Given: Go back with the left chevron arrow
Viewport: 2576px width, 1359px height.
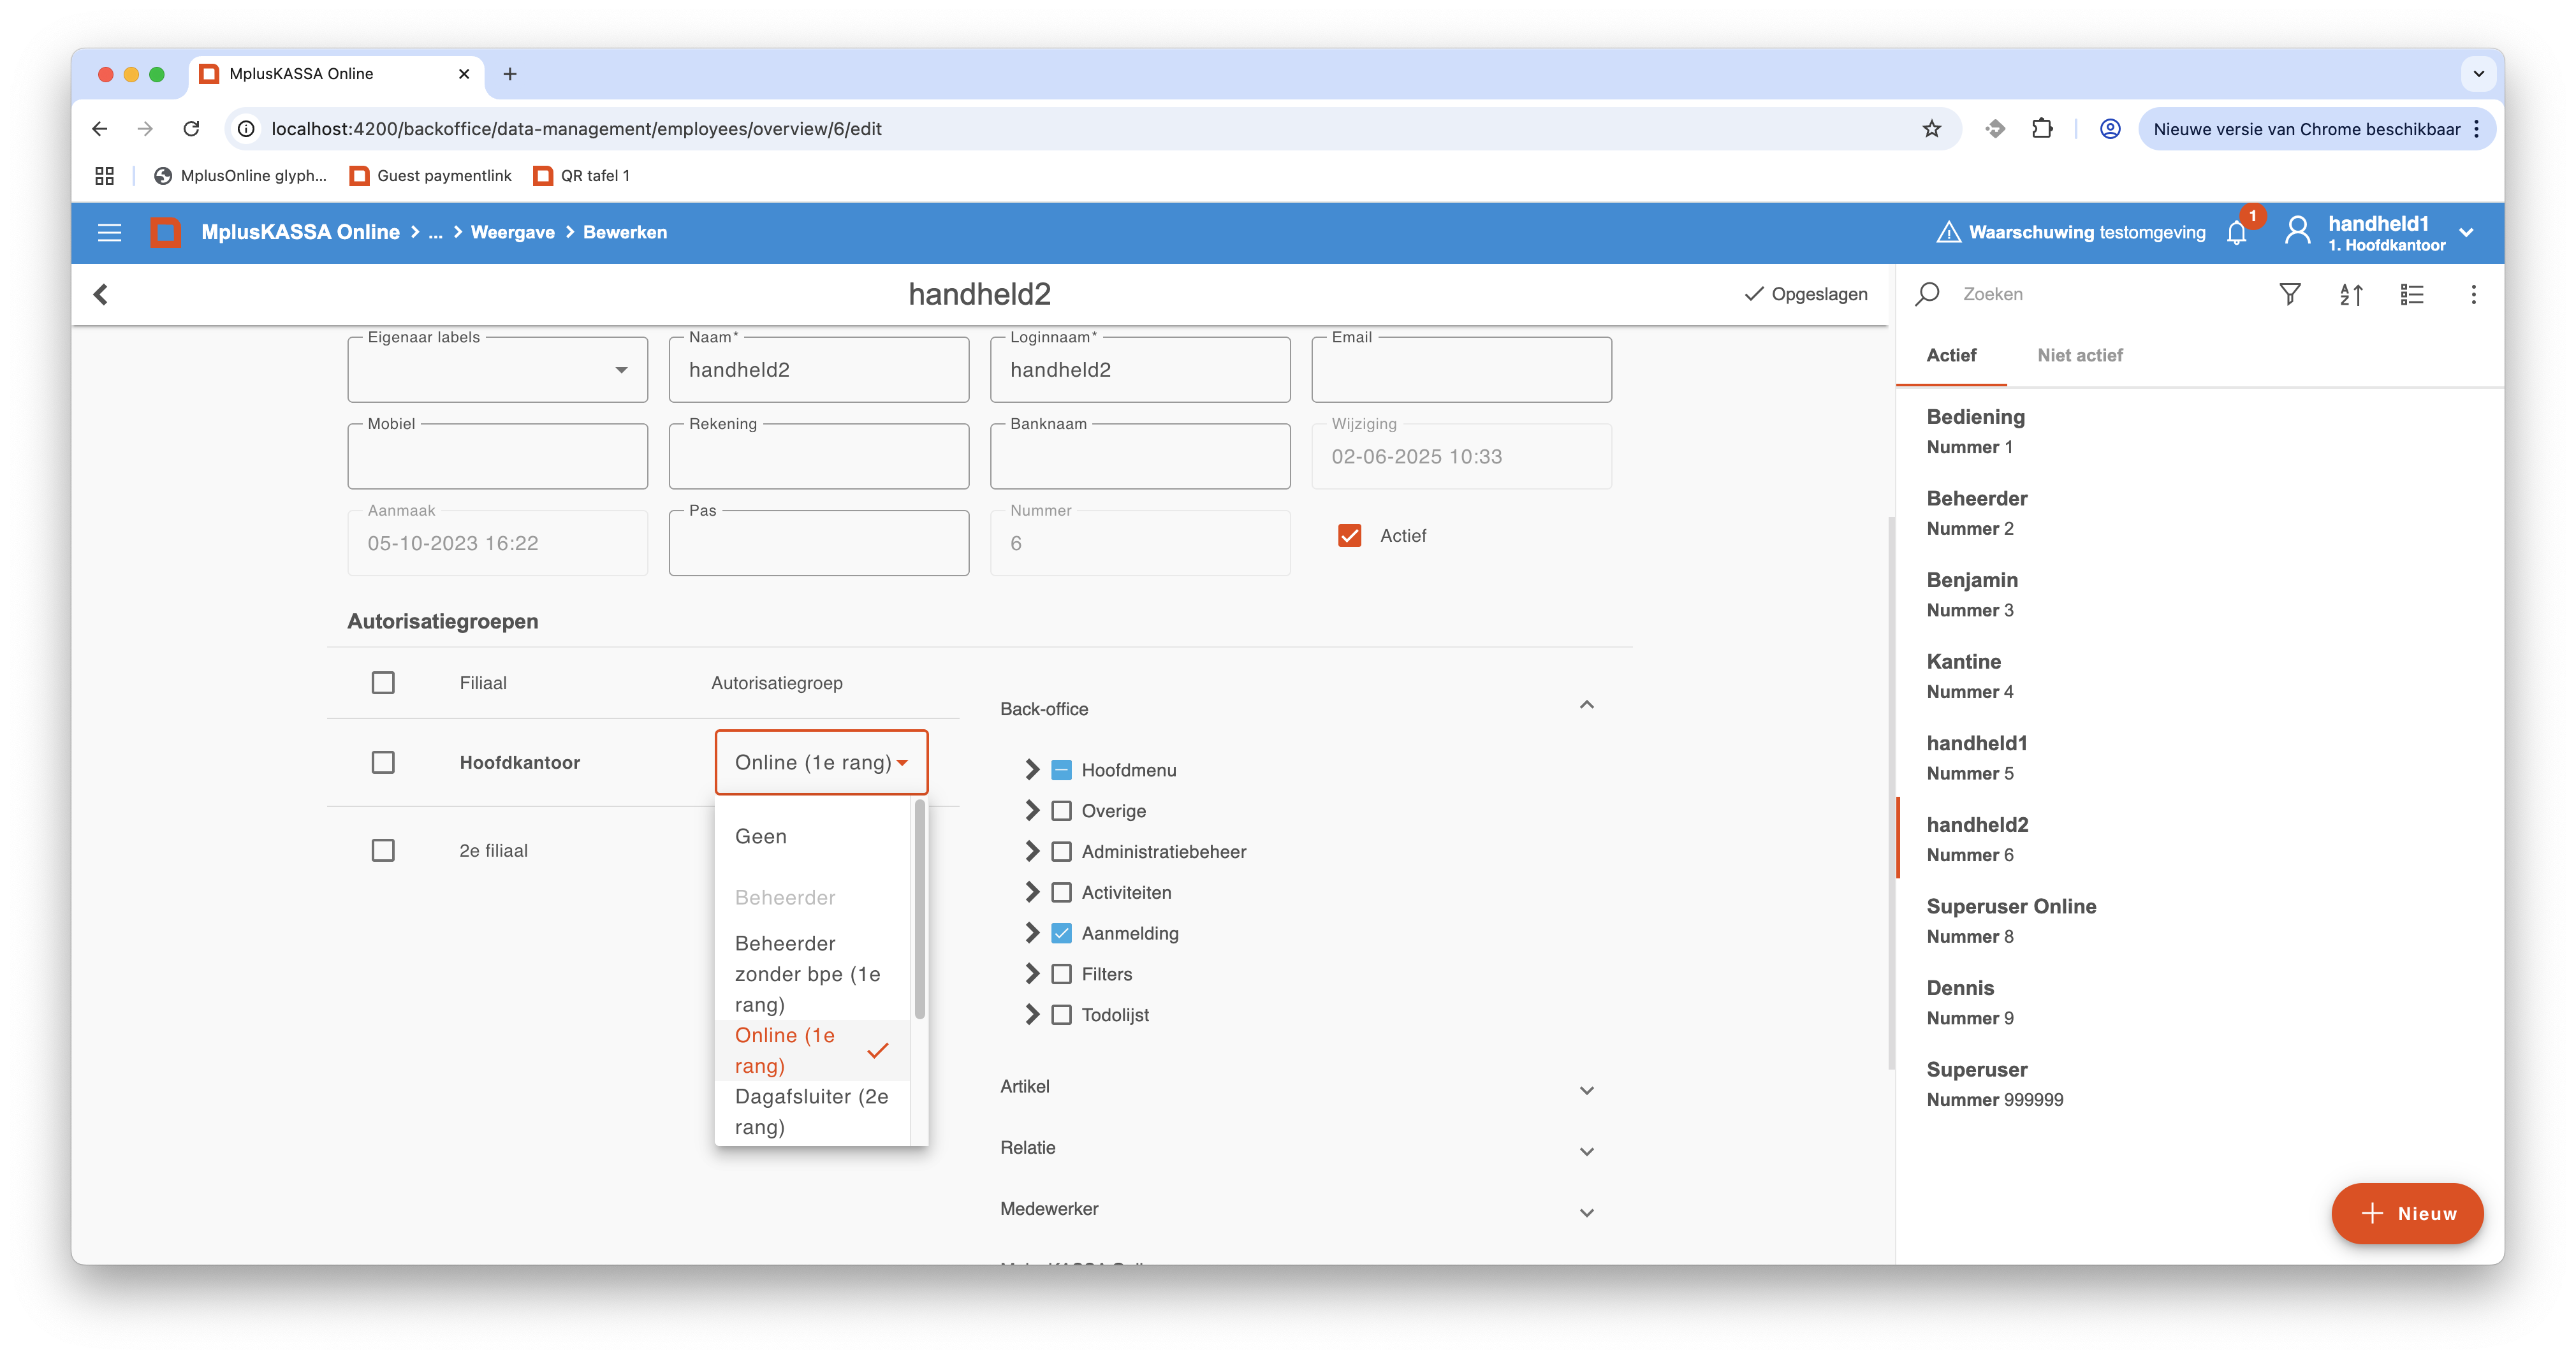Looking at the screenshot, I should pyautogui.click(x=101, y=294).
